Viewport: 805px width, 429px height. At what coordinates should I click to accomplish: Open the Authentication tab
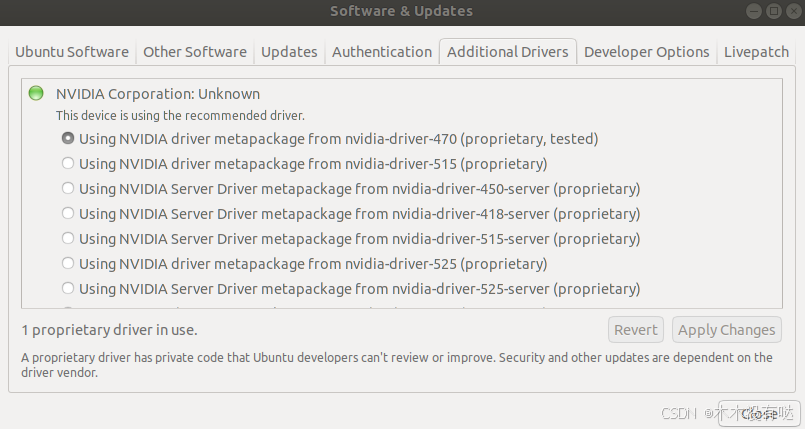[382, 52]
